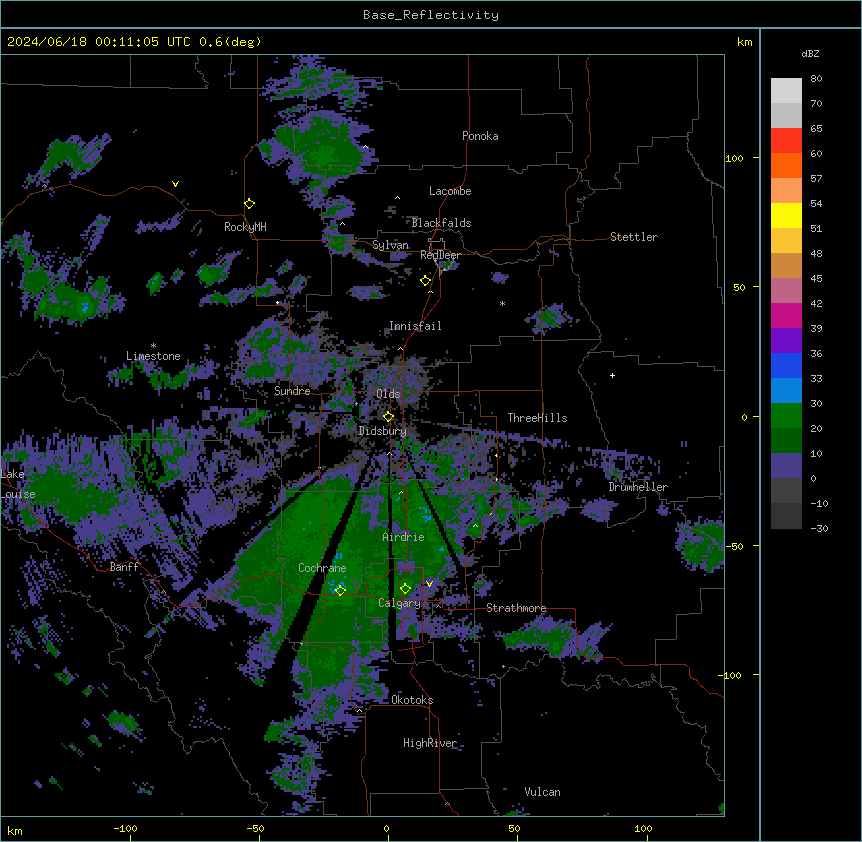Click the white plus marker north of Drumheller
The width and height of the screenshot is (862, 842).
point(612,375)
